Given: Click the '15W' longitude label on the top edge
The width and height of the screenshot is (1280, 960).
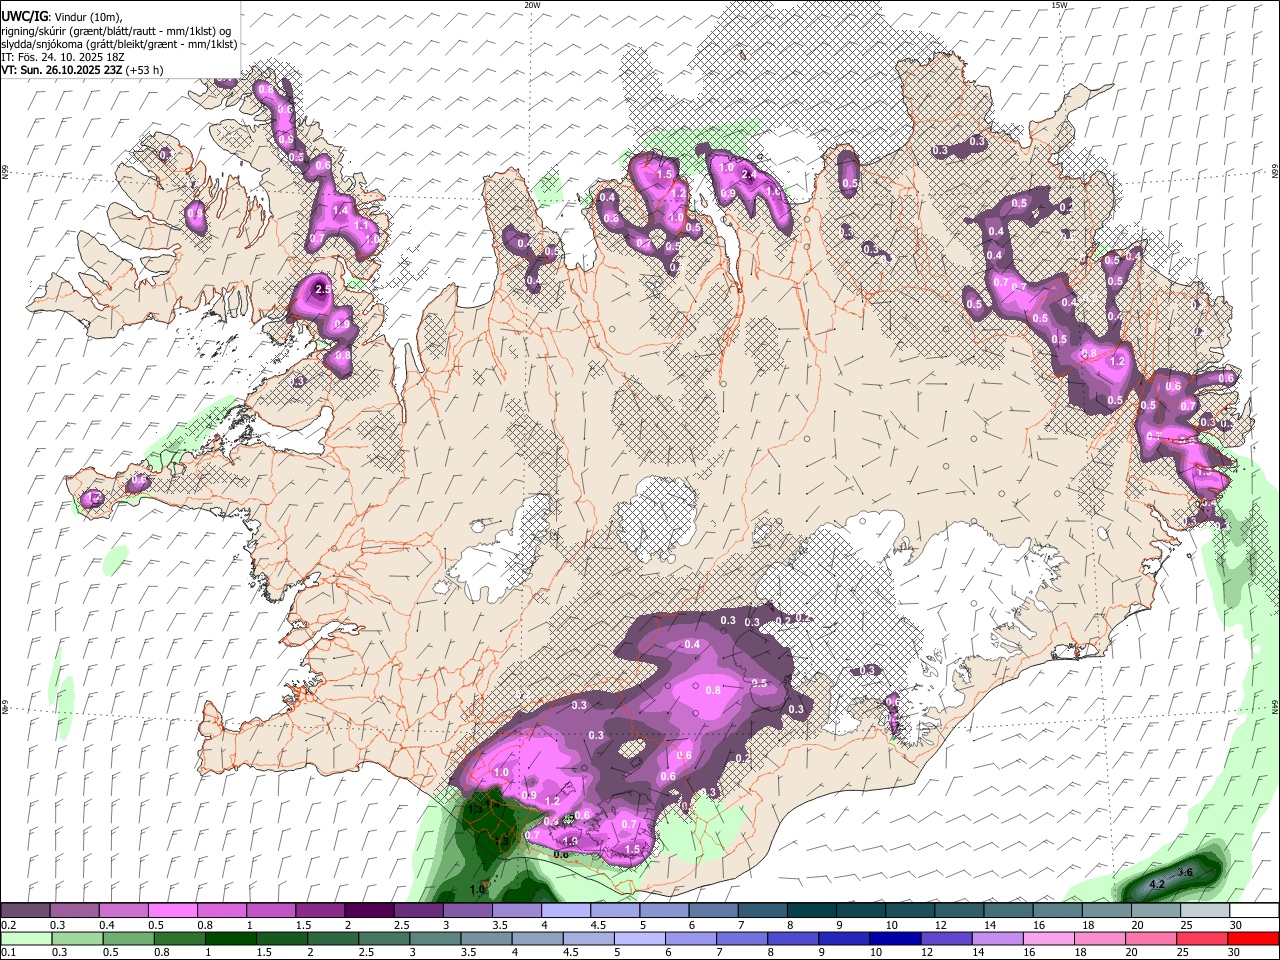Looking at the screenshot, I should coord(1059,5).
